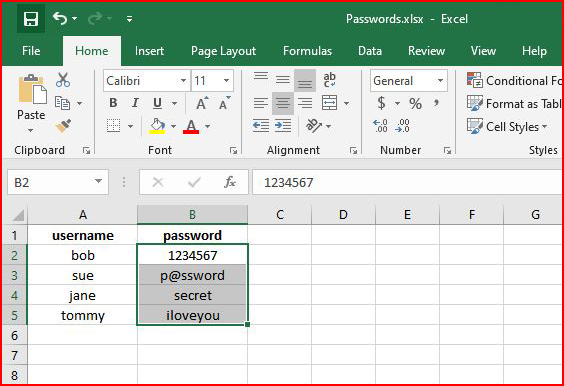
Task: Click the Wrap Text icon
Action: point(329,80)
